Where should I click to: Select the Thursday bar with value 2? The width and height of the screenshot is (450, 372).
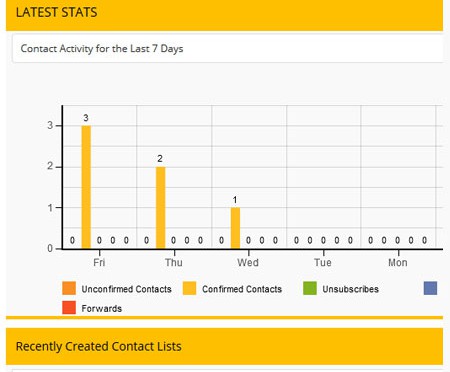pos(160,208)
